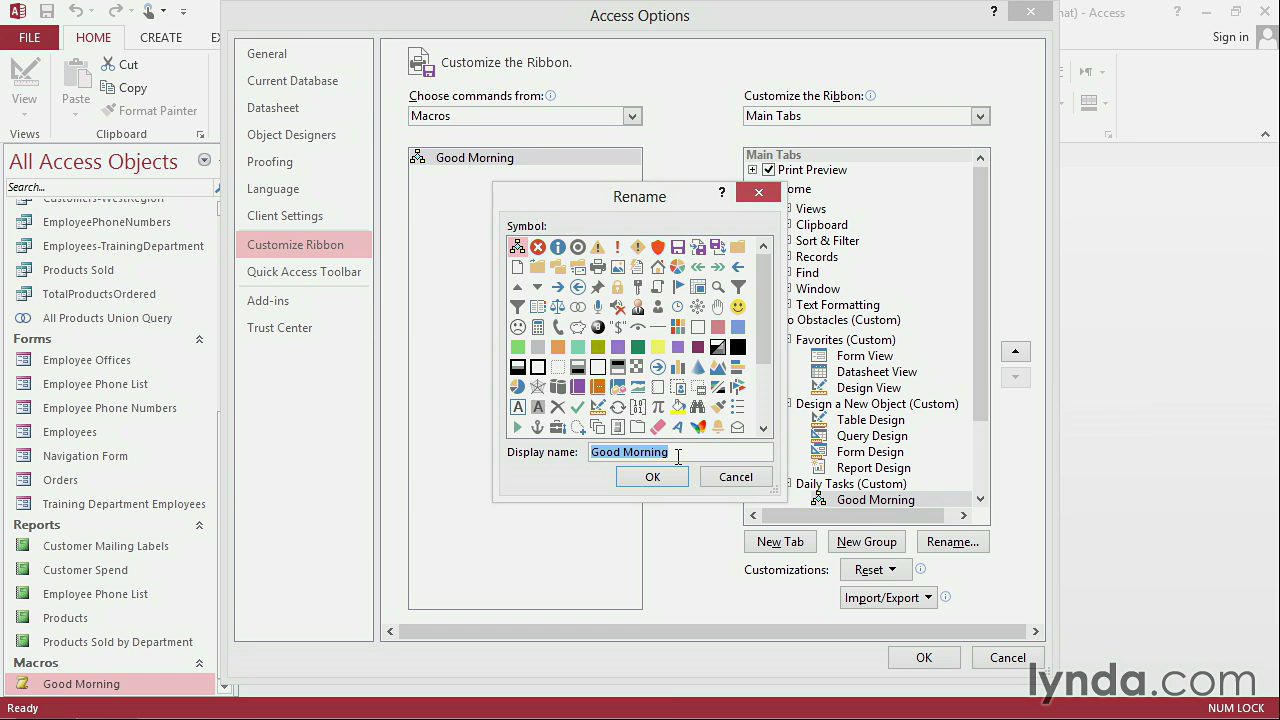This screenshot has width=1280, height=720.
Task: Select the padlock symbol
Action: pos(618,287)
